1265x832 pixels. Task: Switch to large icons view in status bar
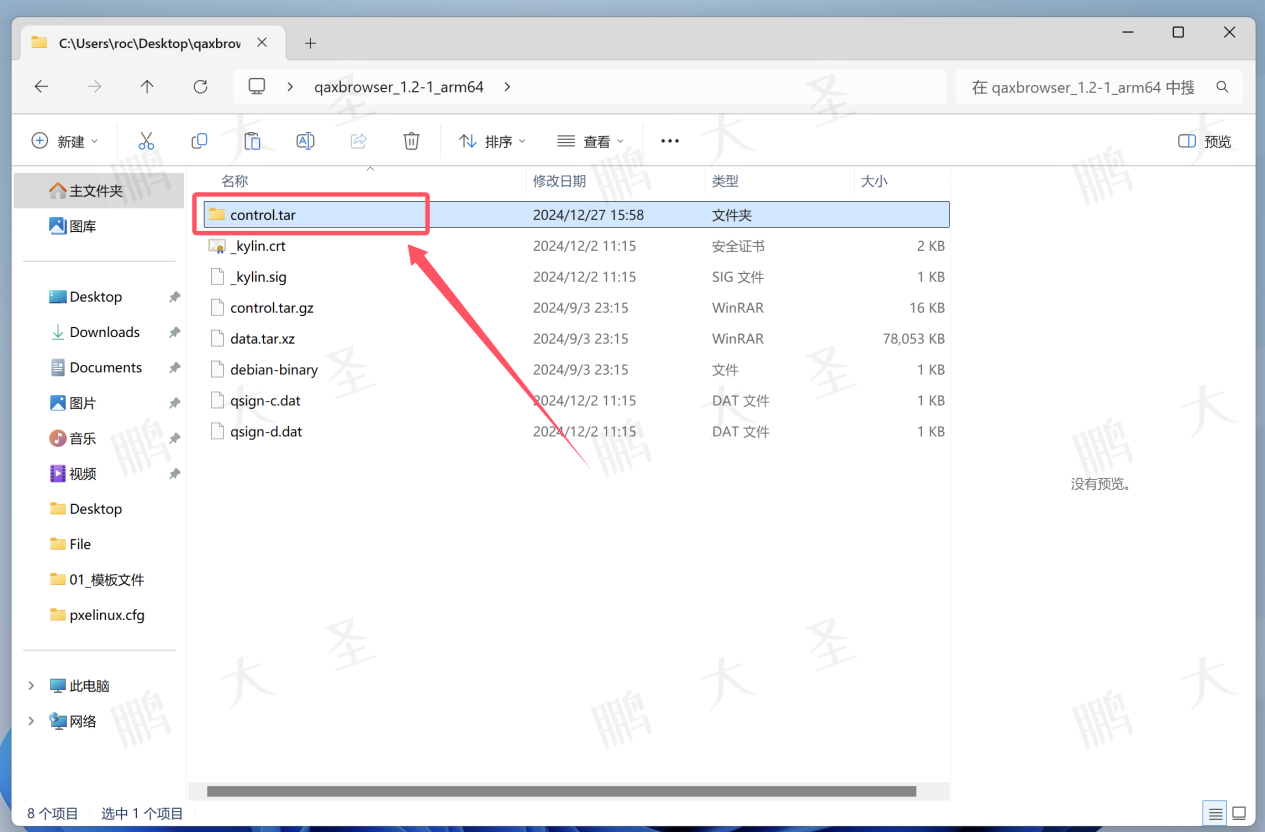coord(1239,813)
